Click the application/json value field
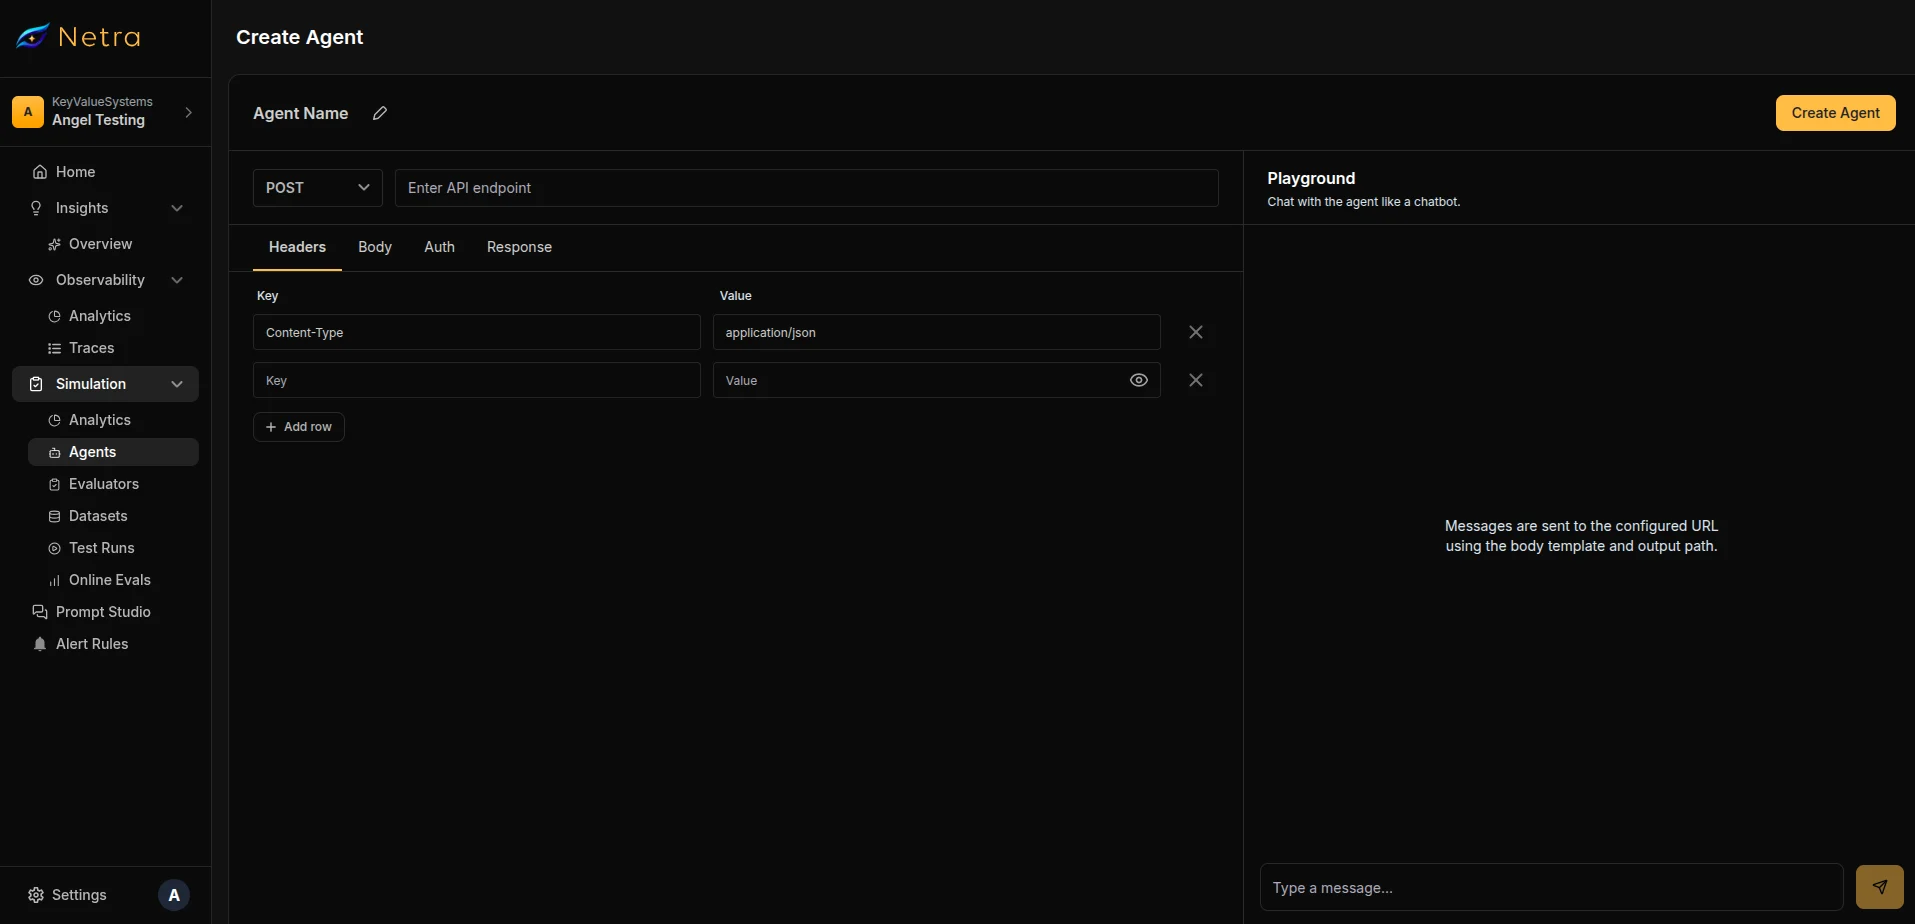The height and width of the screenshot is (924, 1915). (937, 332)
